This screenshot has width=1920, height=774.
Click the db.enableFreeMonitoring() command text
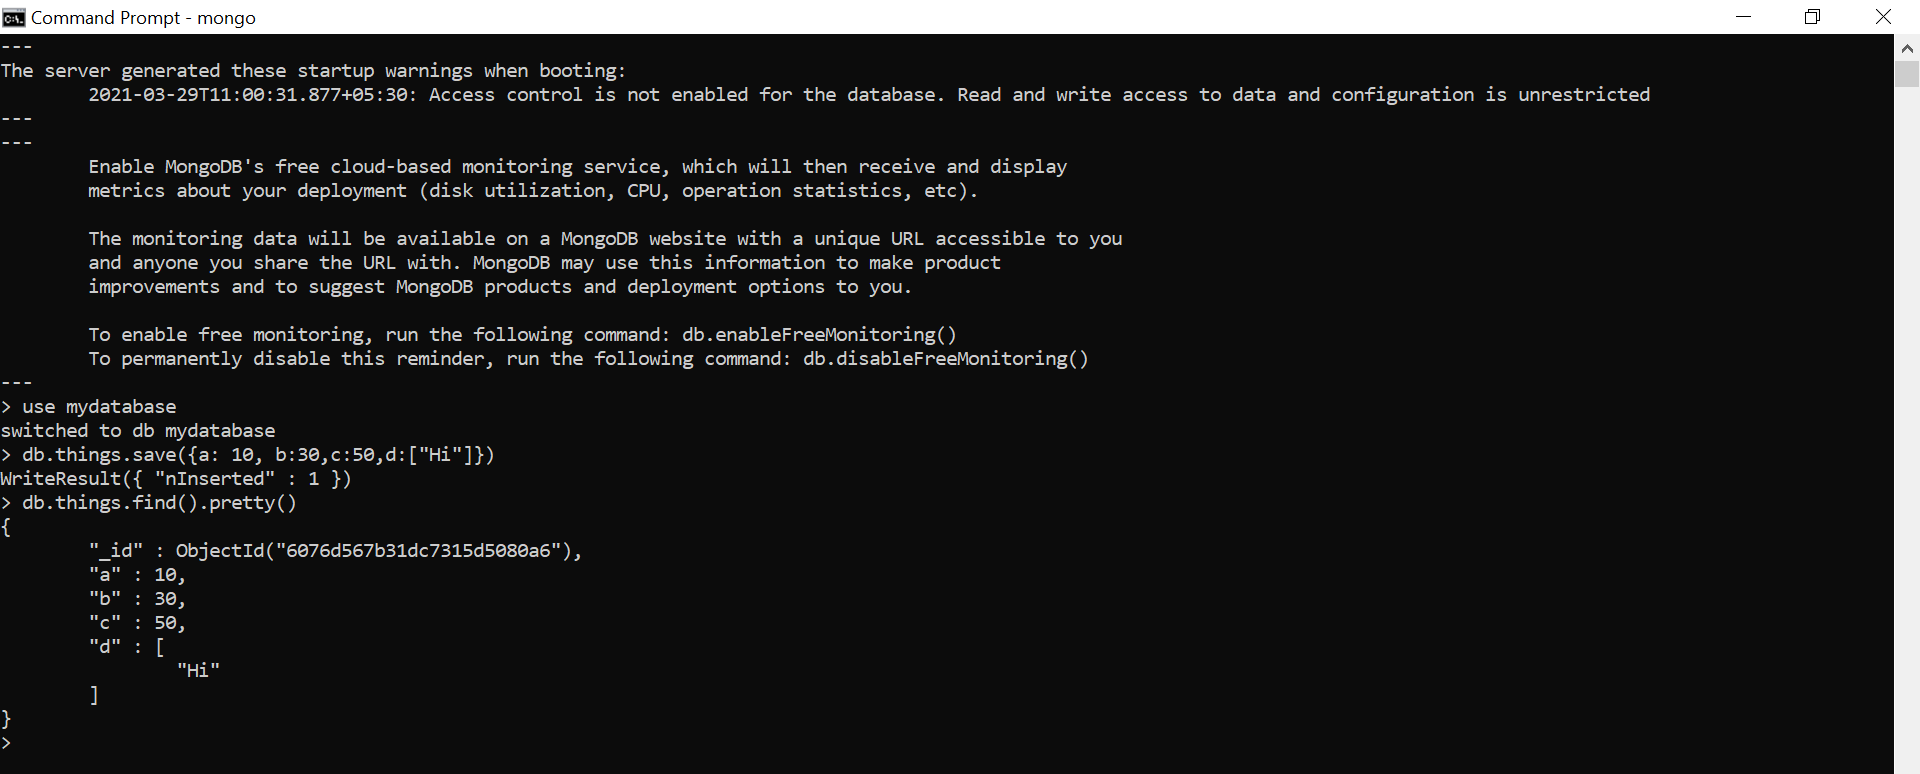tap(819, 335)
